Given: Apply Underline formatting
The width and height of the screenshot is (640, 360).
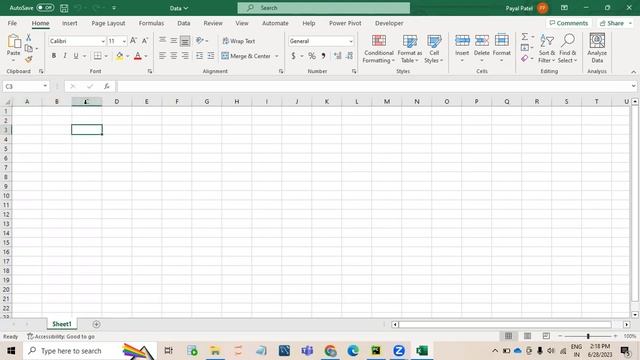Looking at the screenshot, I should (76, 56).
